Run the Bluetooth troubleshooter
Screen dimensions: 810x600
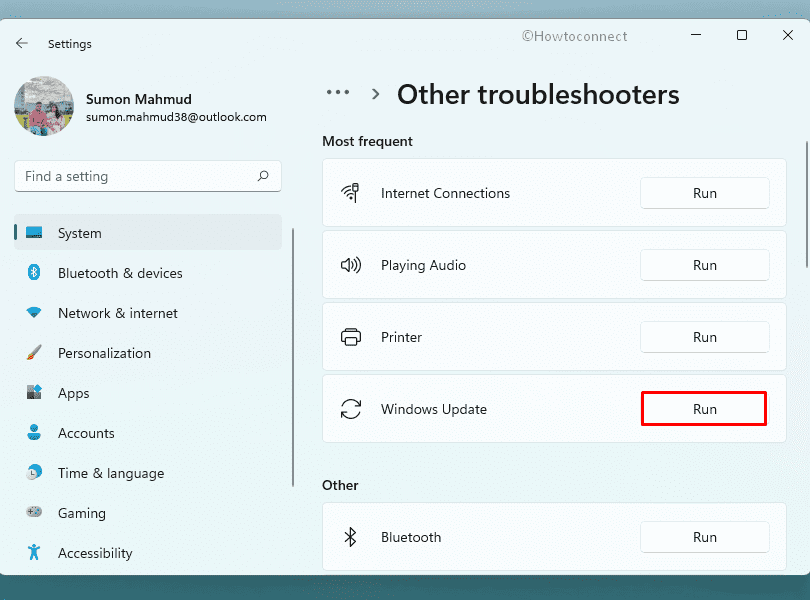click(705, 537)
